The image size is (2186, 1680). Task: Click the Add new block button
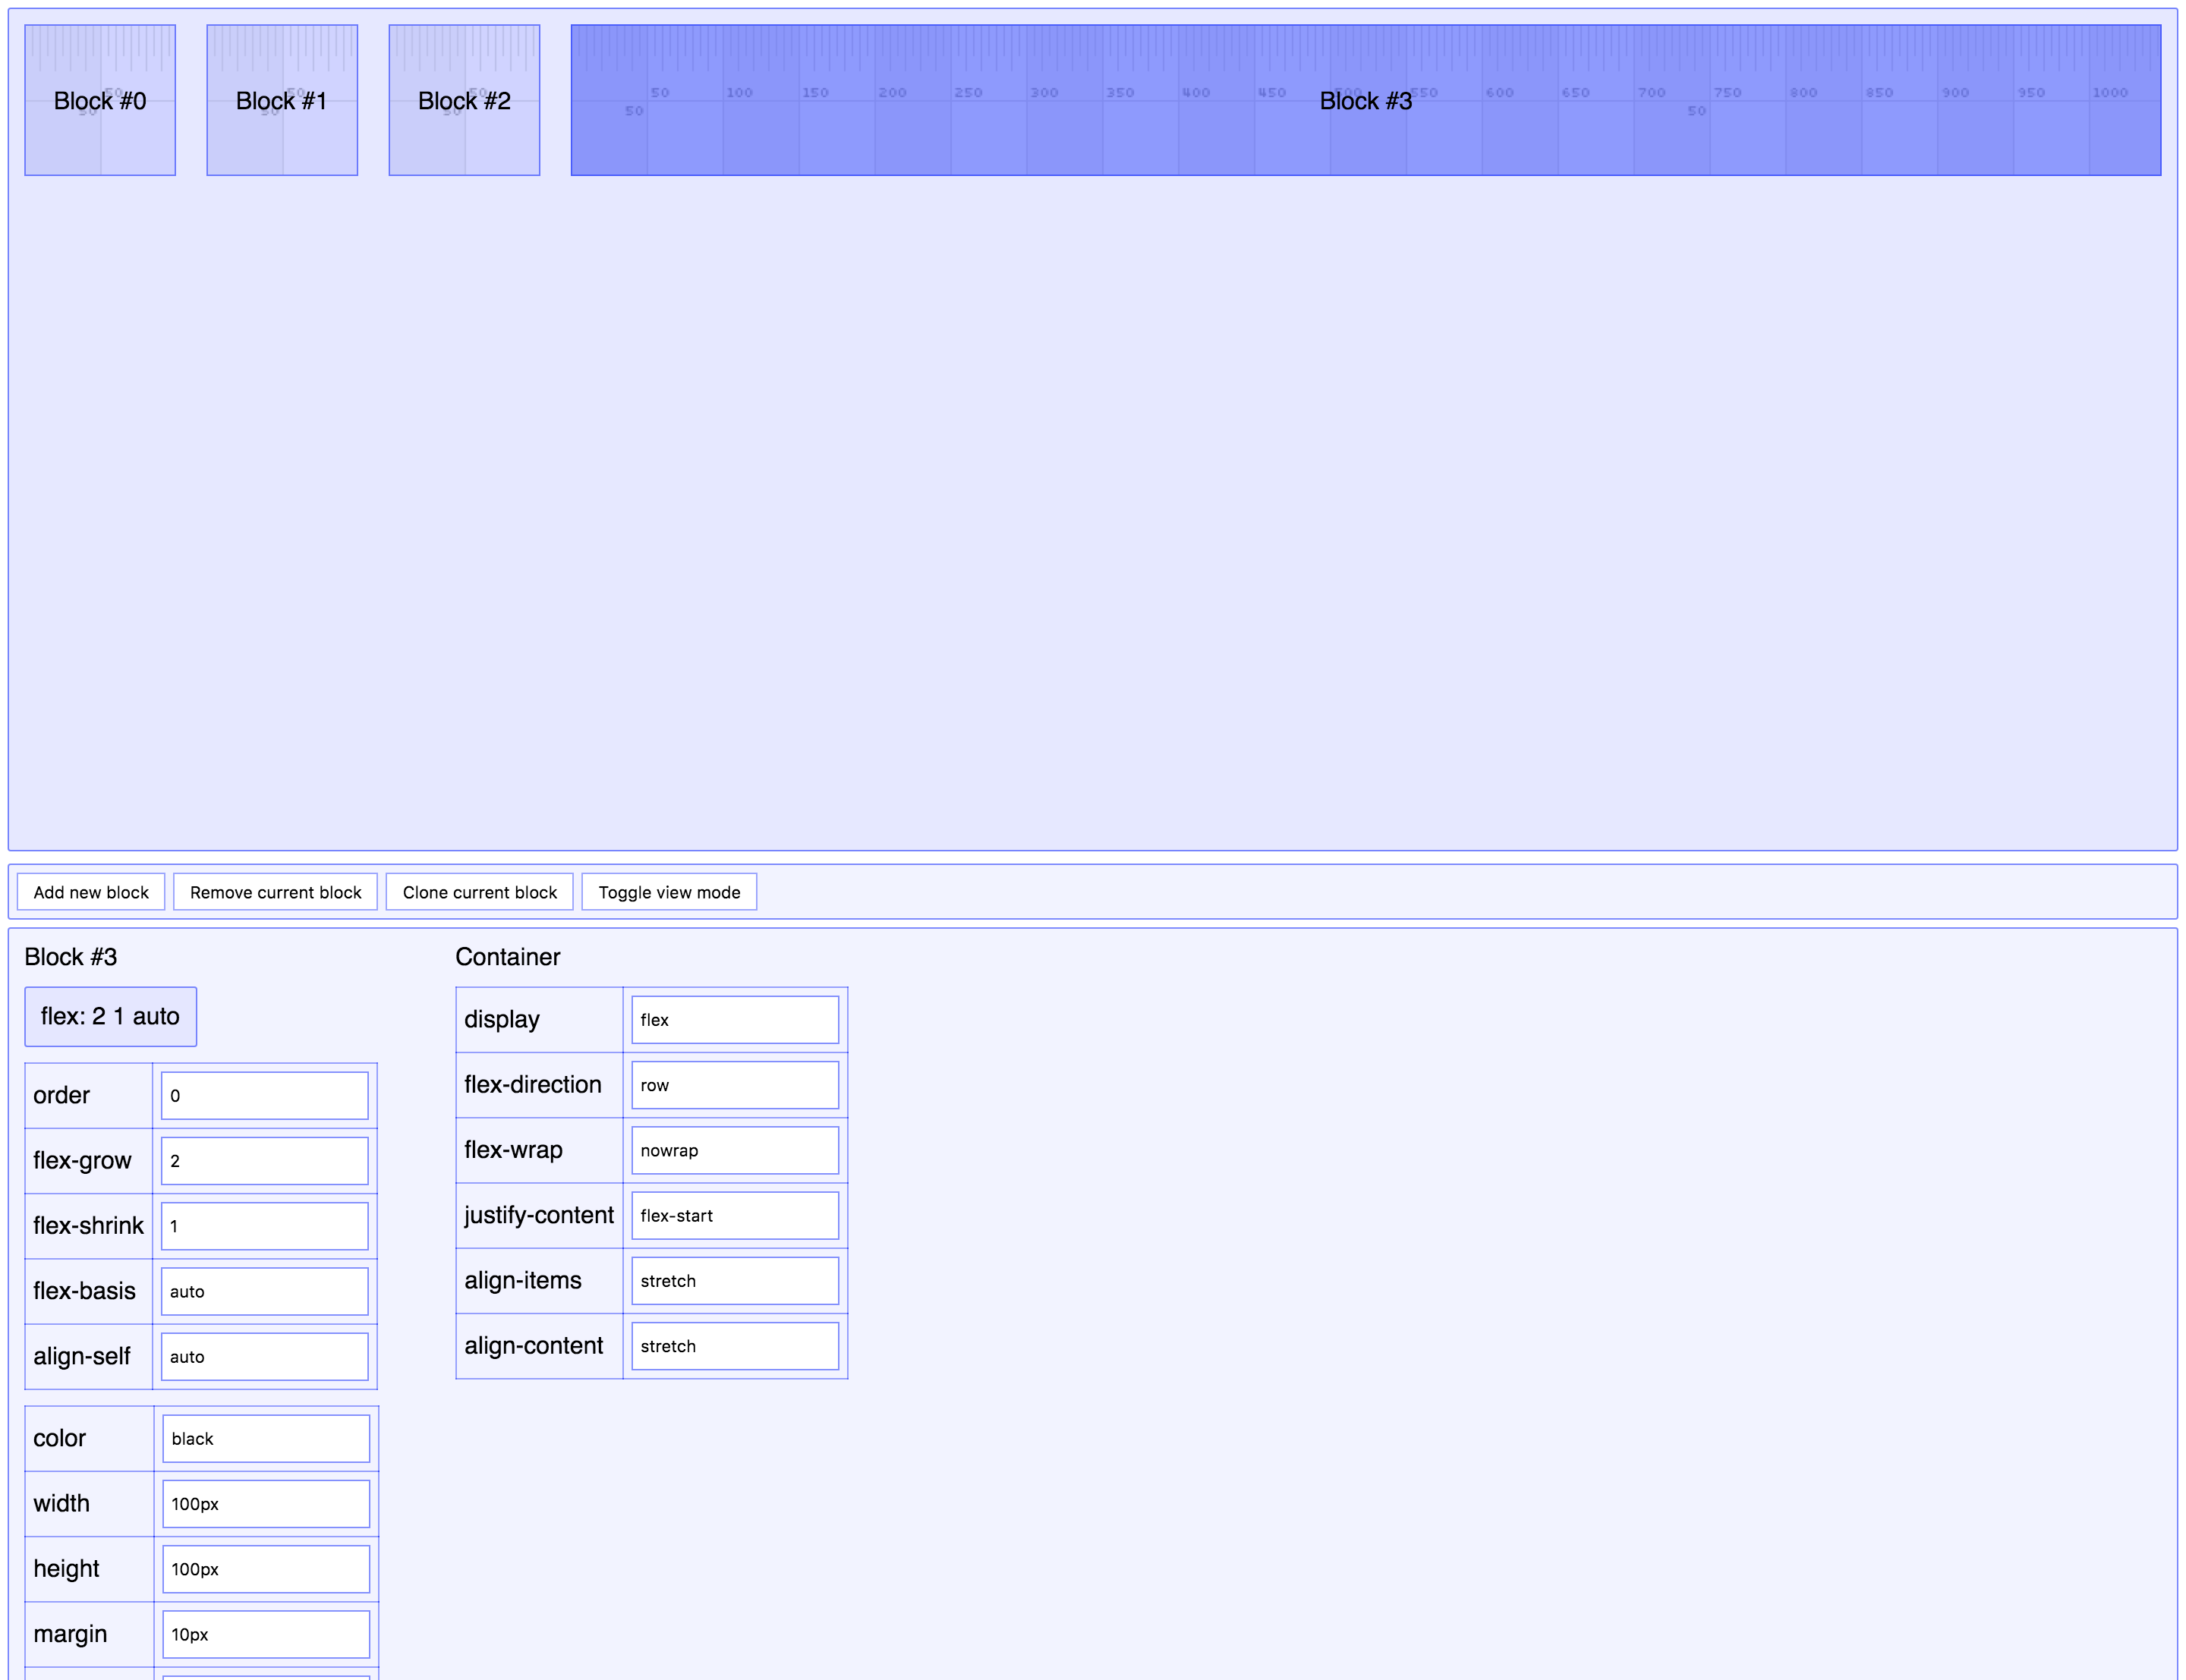[x=91, y=892]
